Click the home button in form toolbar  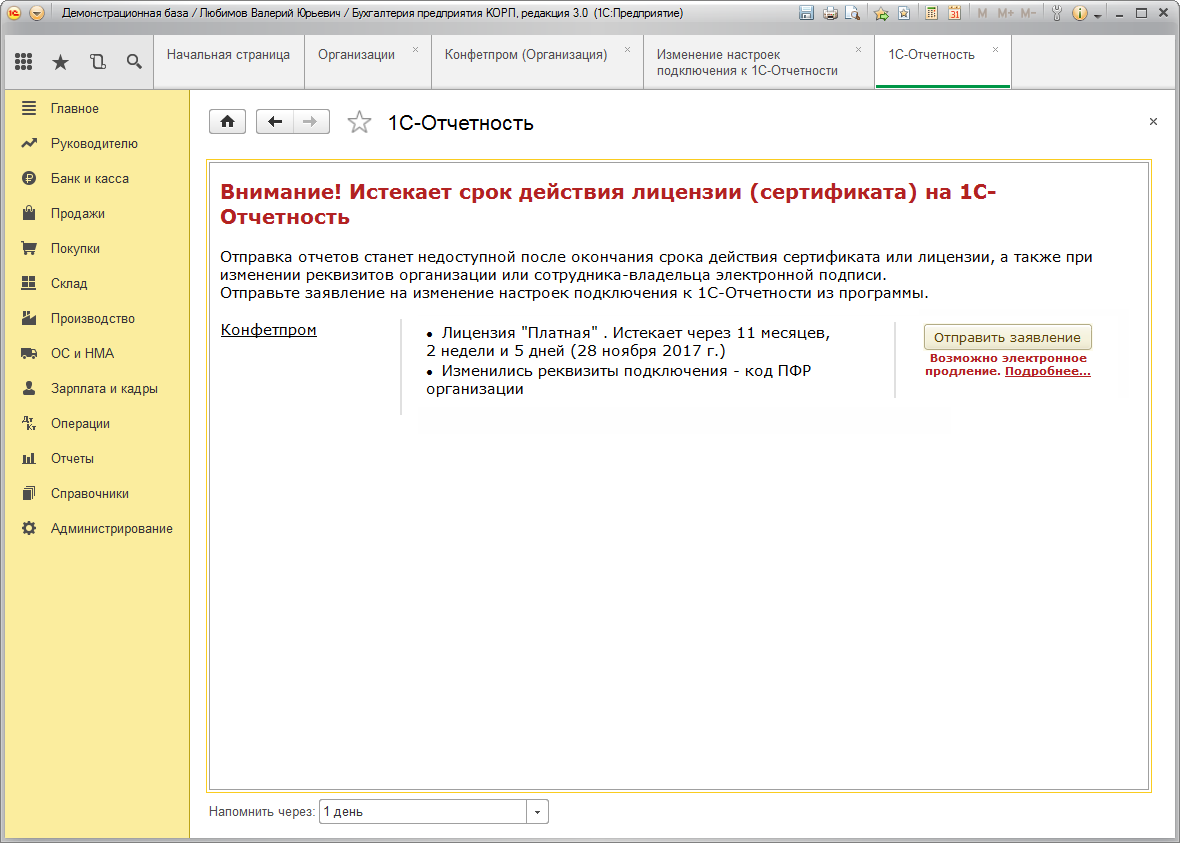pyautogui.click(x=227, y=122)
